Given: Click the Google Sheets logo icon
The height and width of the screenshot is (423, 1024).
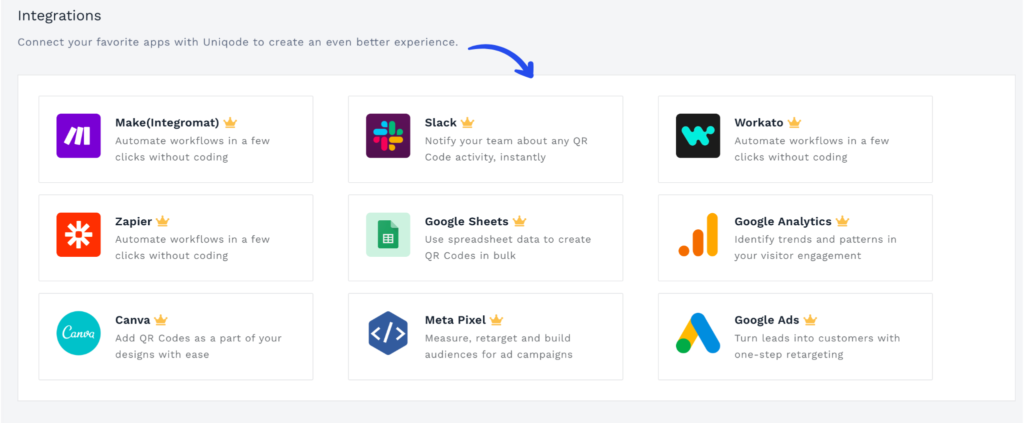Looking at the screenshot, I should tap(388, 235).
